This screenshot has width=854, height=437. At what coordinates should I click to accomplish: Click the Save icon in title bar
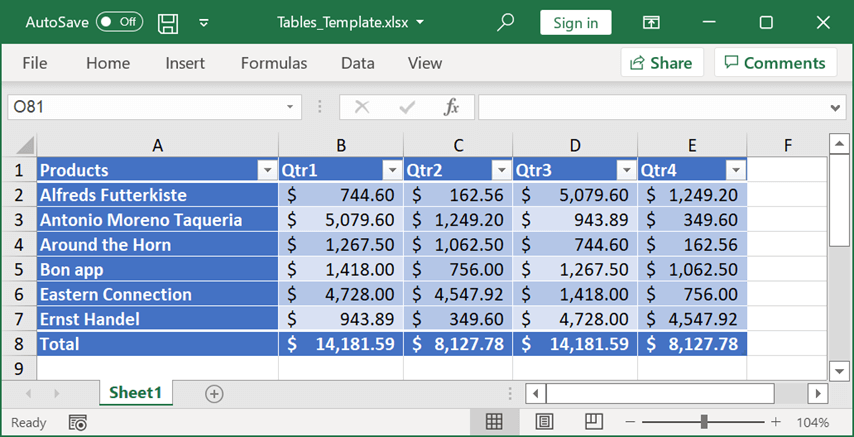tap(169, 22)
